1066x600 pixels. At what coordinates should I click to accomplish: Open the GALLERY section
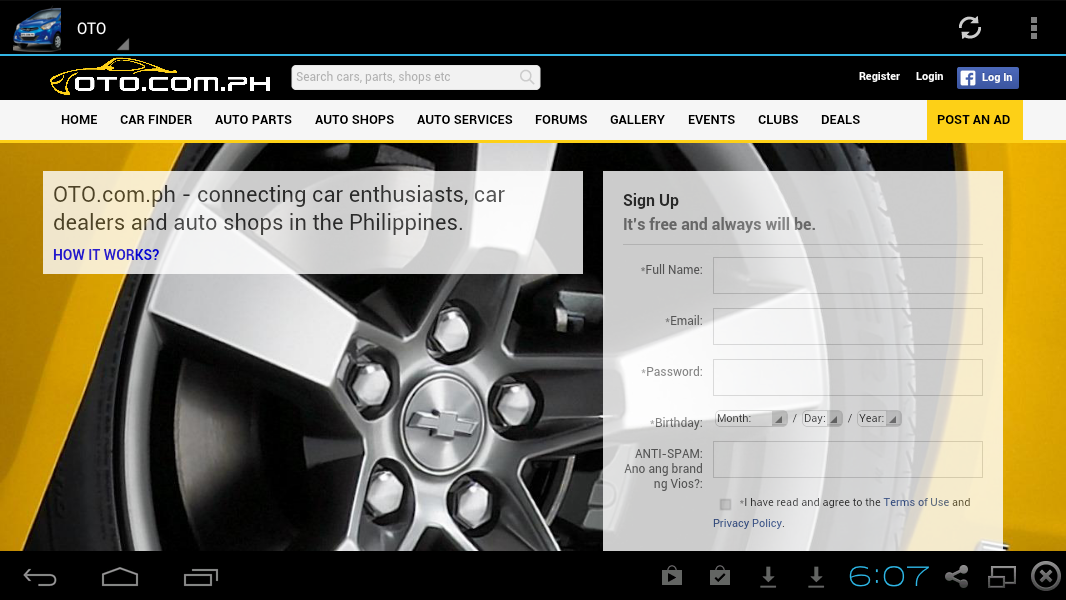637,120
